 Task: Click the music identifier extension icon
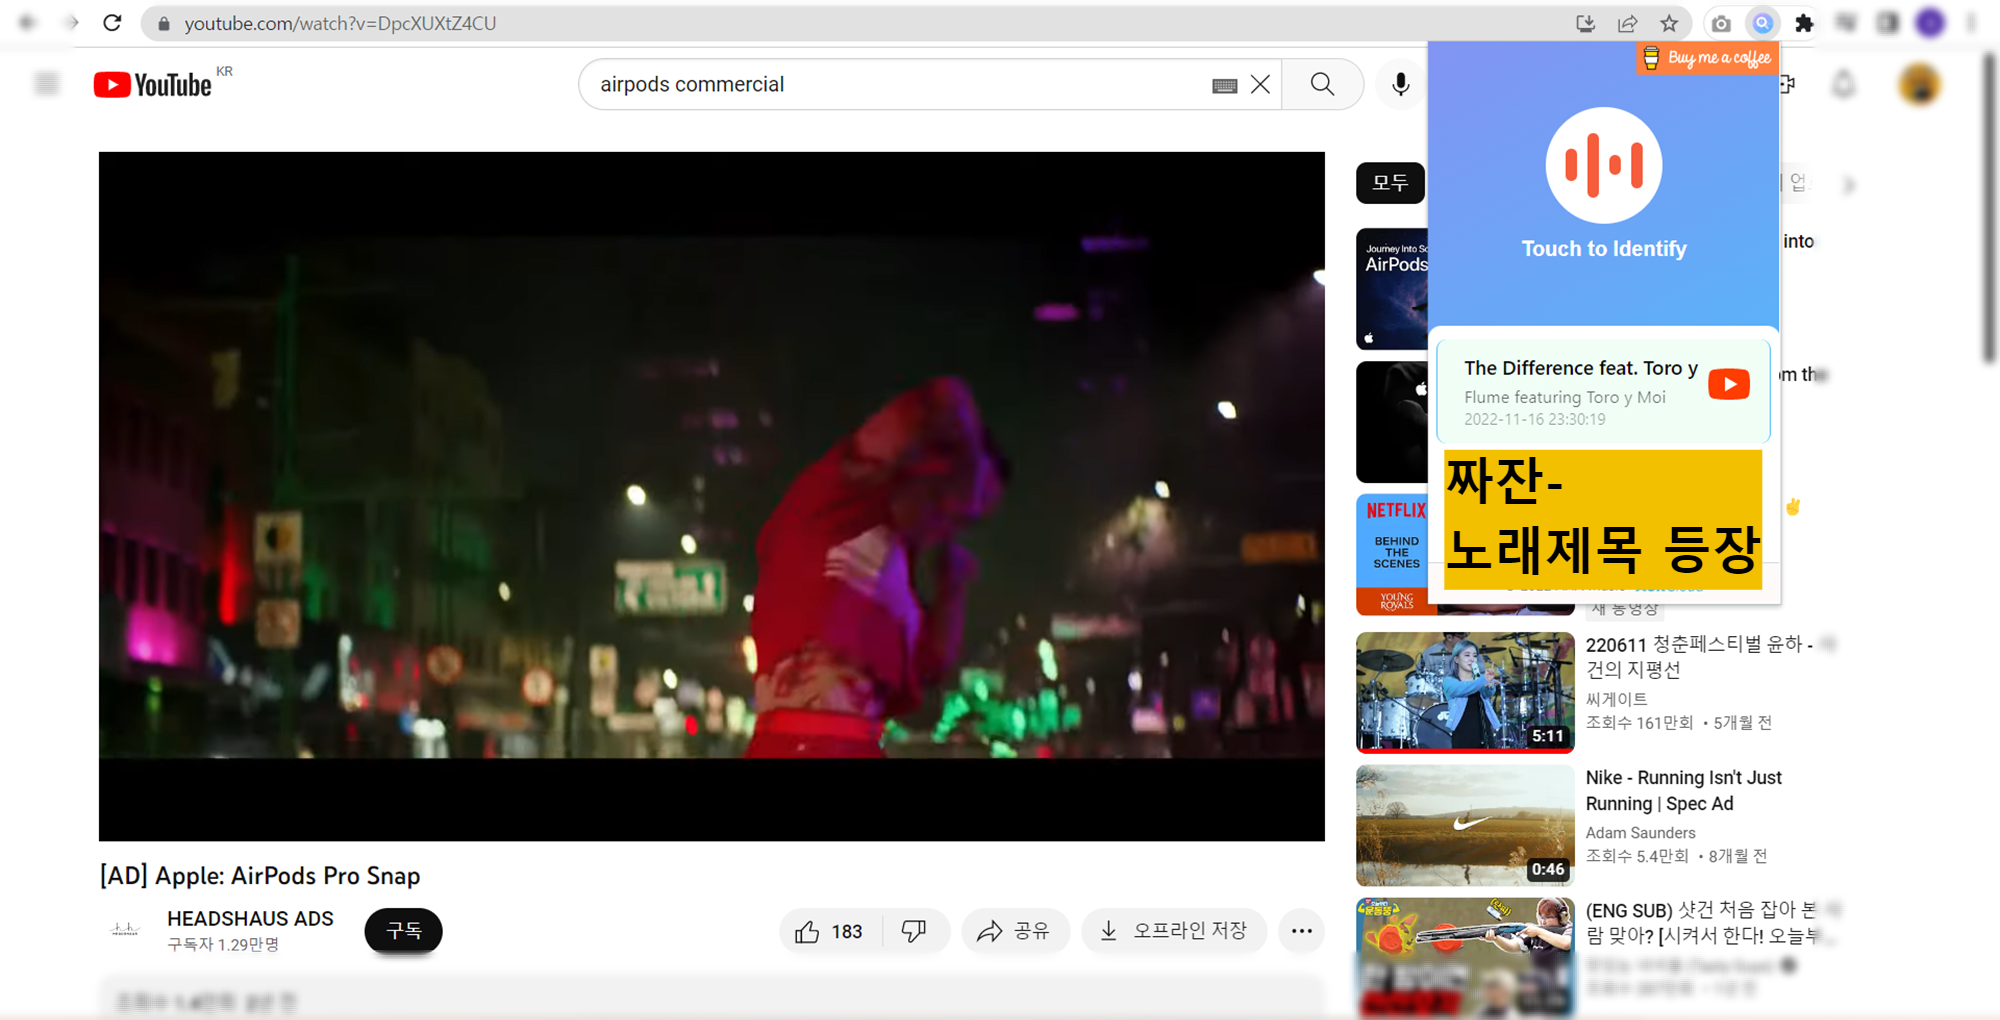click(1763, 23)
